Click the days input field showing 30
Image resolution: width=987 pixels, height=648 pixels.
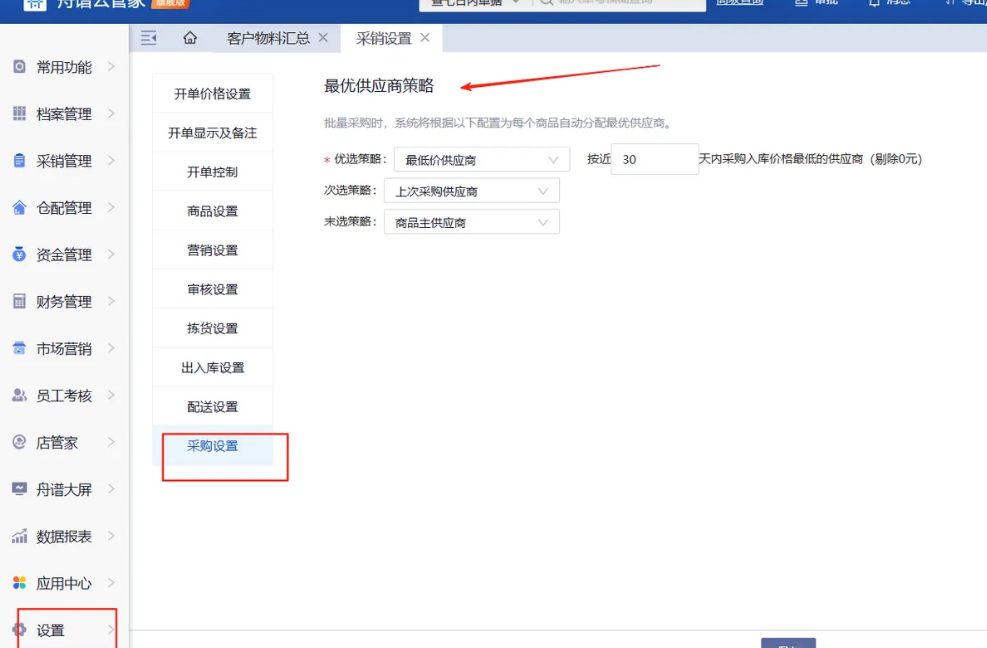(654, 160)
